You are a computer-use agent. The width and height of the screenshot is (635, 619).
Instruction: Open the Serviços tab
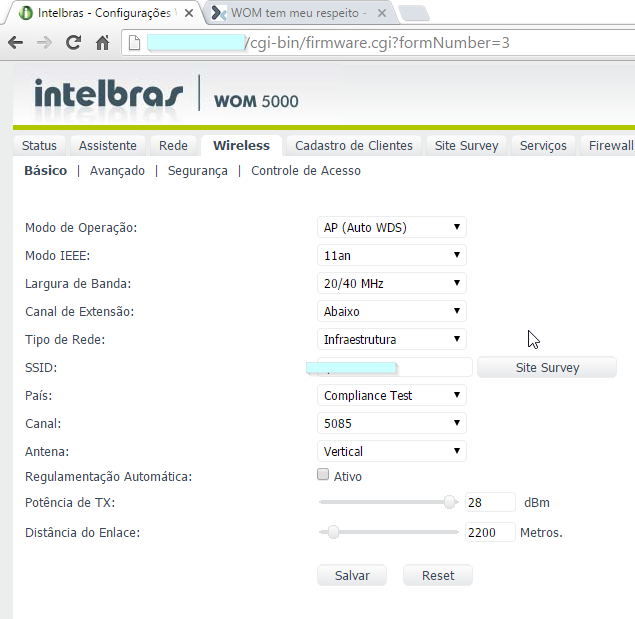click(543, 145)
